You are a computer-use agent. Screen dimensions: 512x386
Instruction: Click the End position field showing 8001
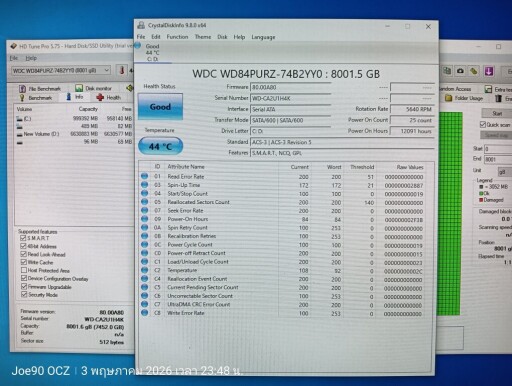click(498, 159)
